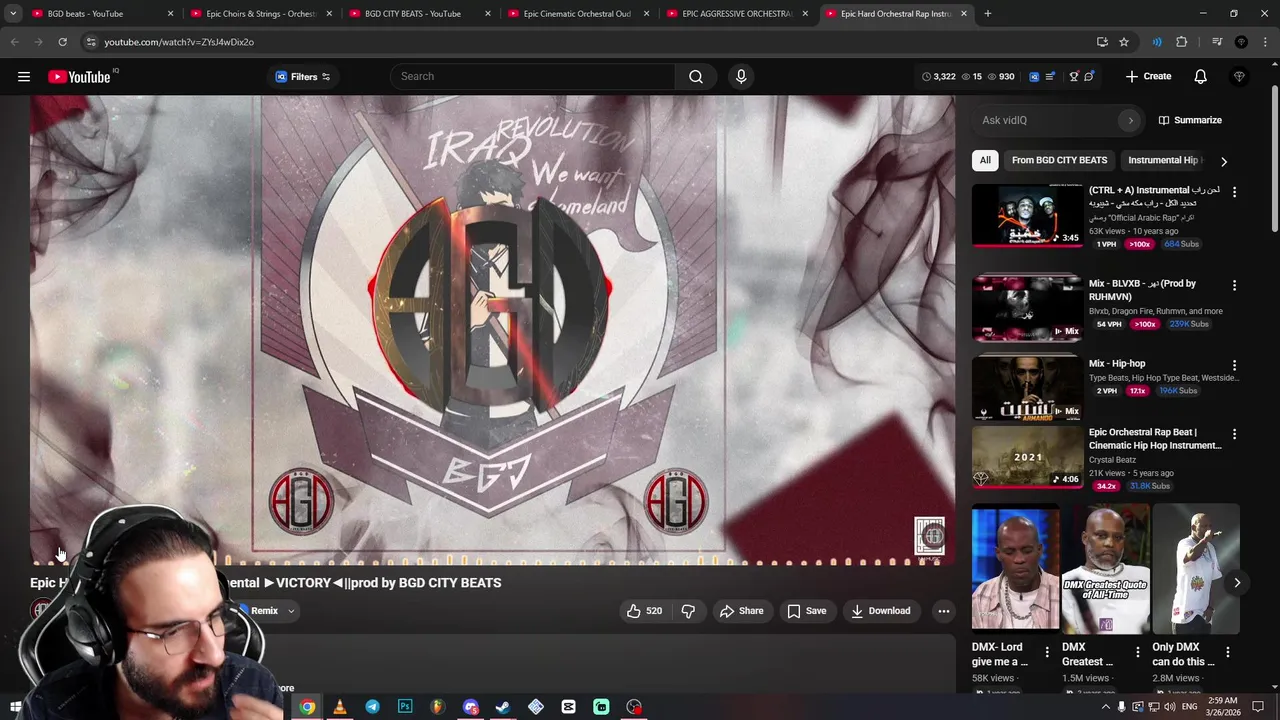Open the notifications bell

click(1201, 76)
